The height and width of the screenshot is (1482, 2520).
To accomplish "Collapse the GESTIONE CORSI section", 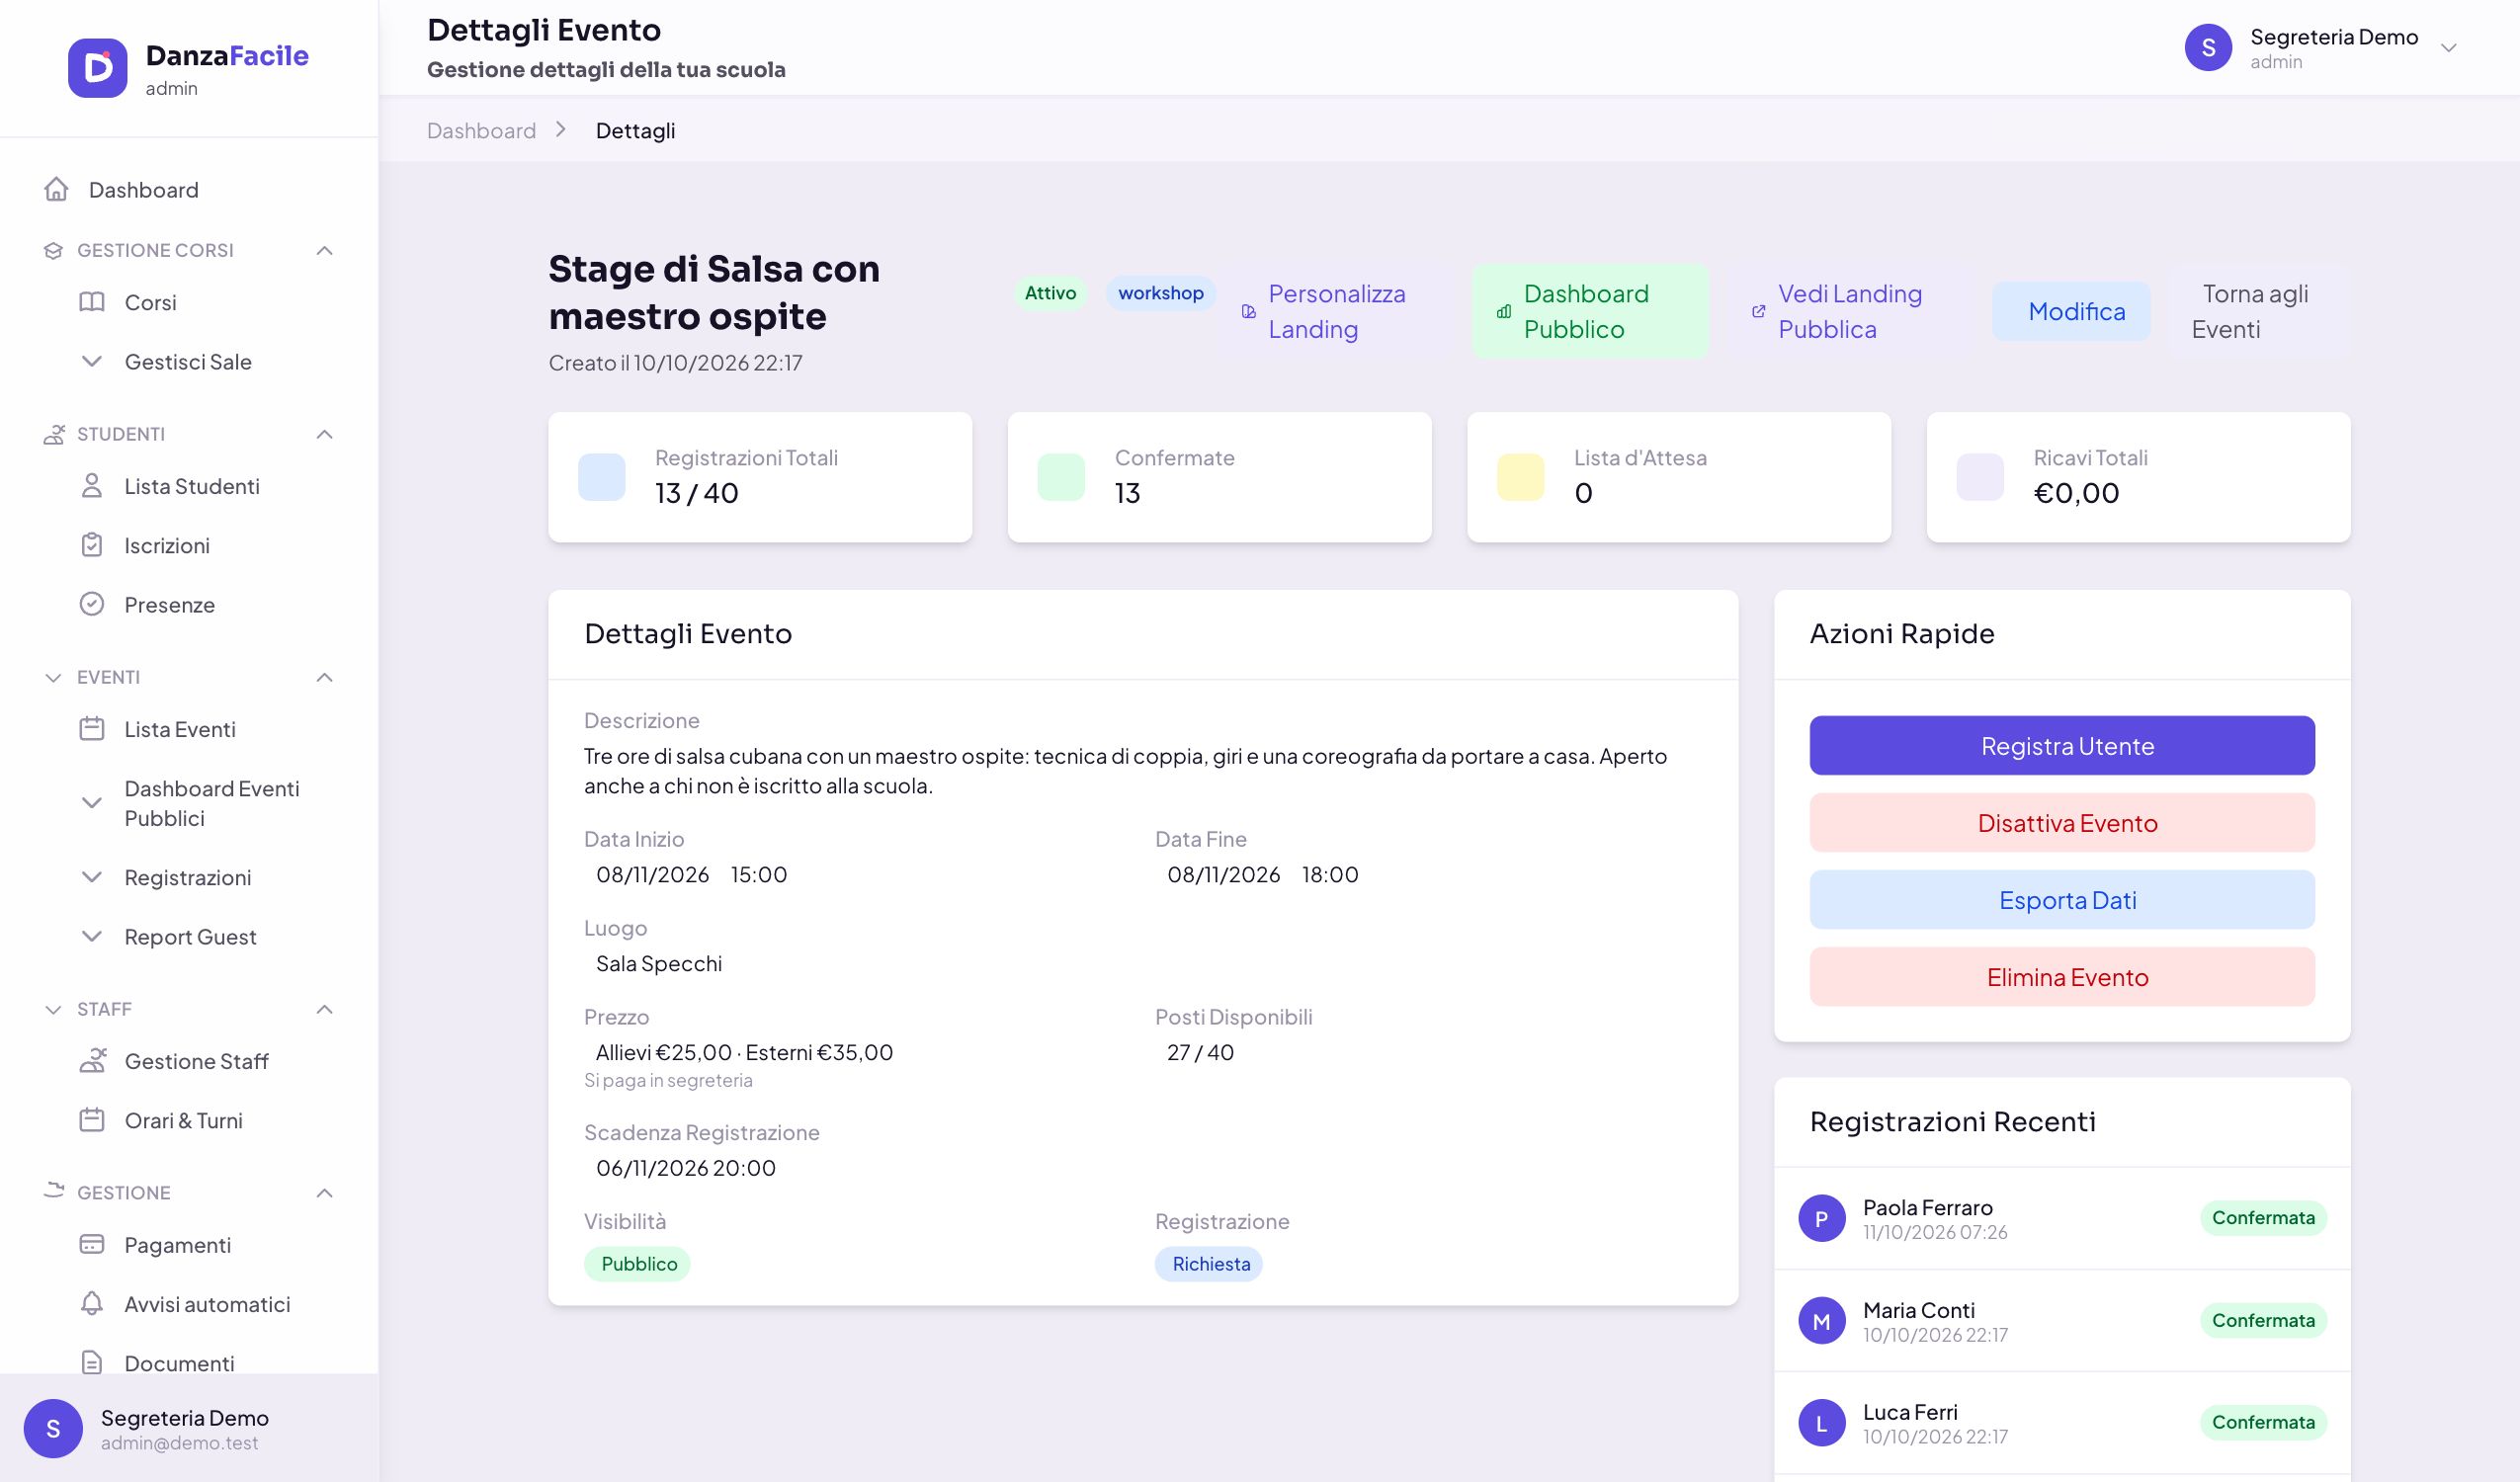I will pyautogui.click(x=324, y=250).
